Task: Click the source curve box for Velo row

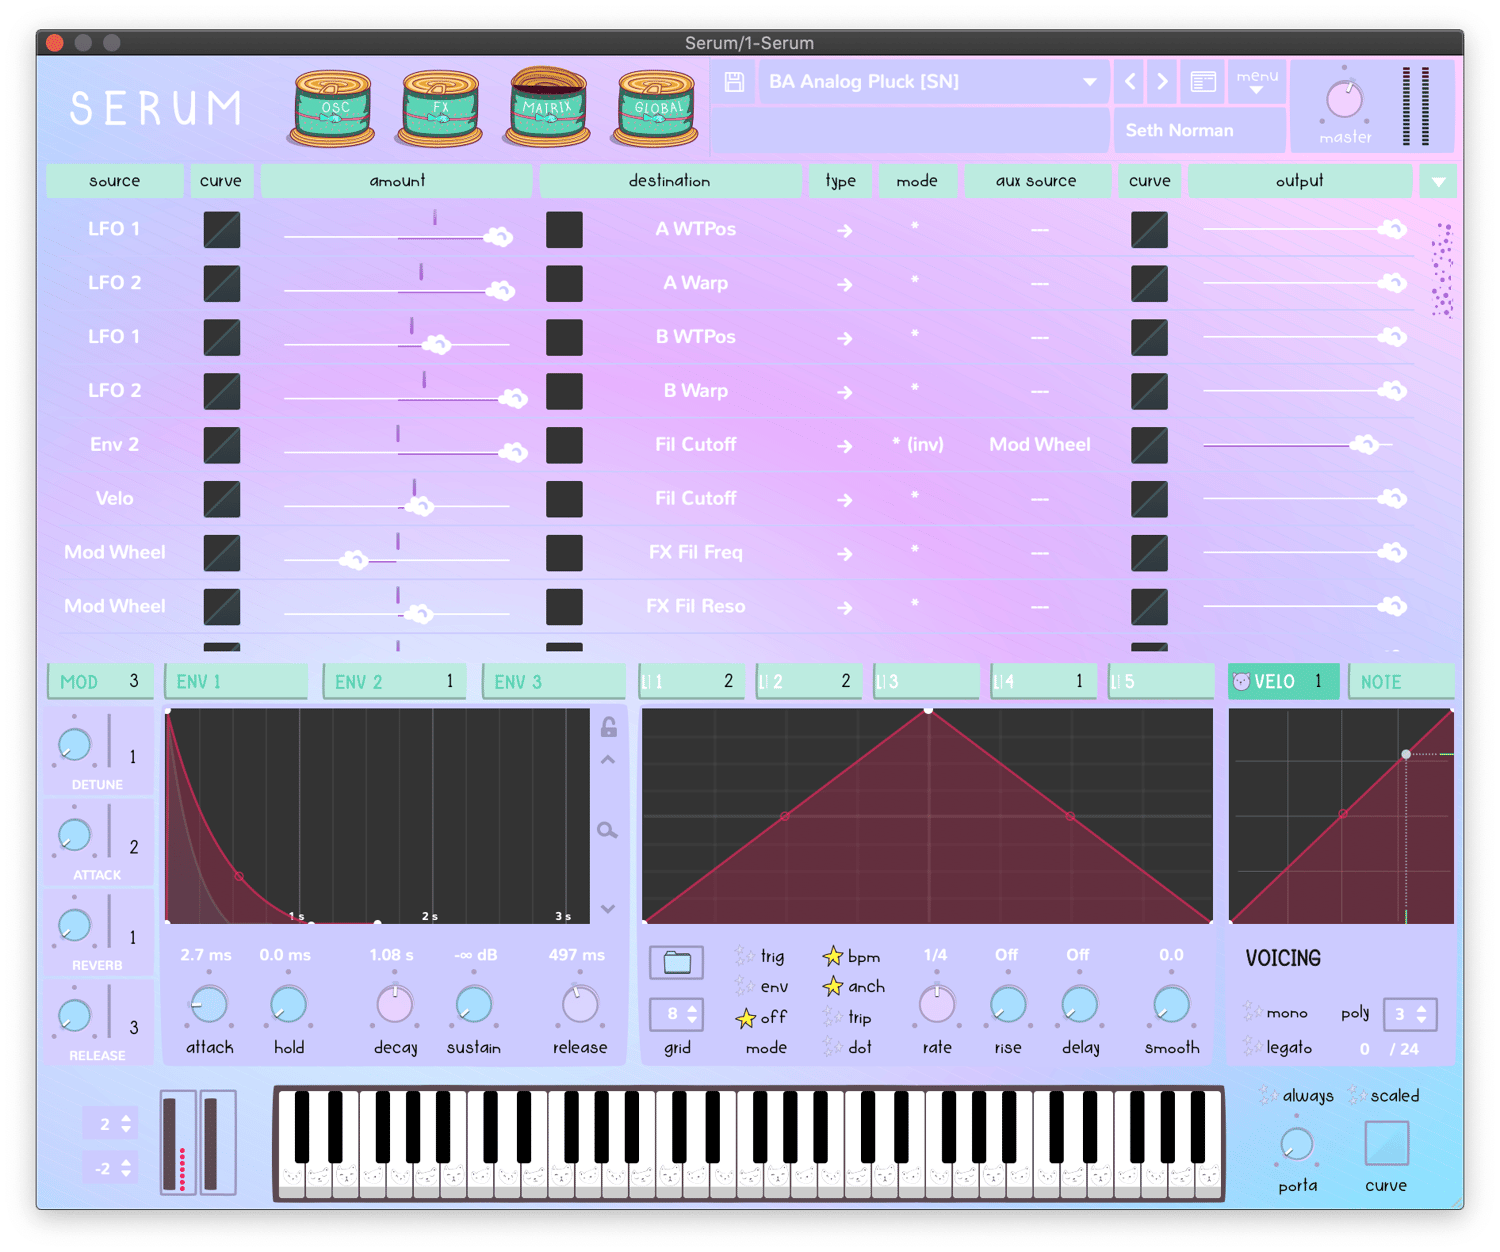Action: click(x=222, y=499)
